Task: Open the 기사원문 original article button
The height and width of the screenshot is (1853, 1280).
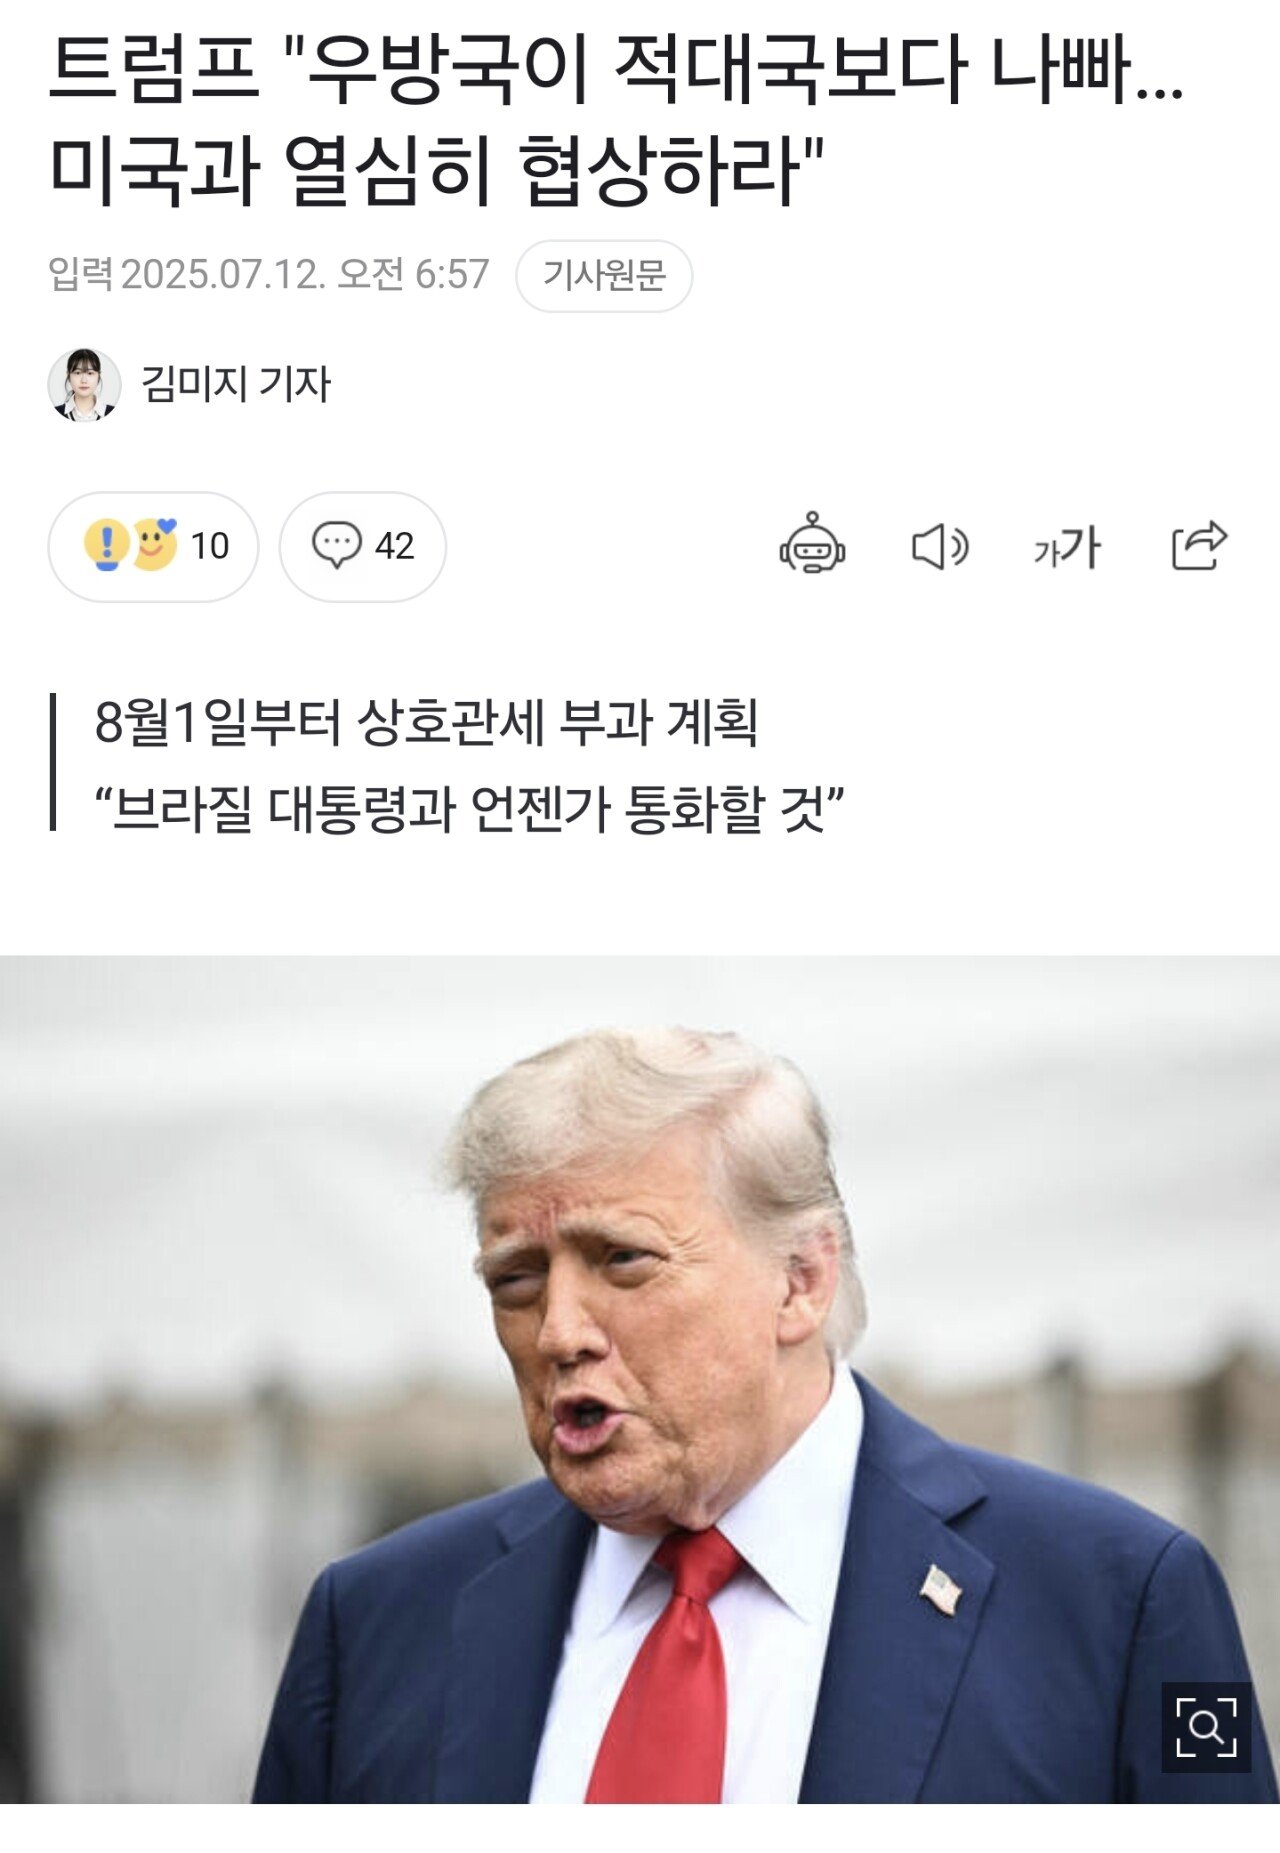Action: tap(604, 275)
